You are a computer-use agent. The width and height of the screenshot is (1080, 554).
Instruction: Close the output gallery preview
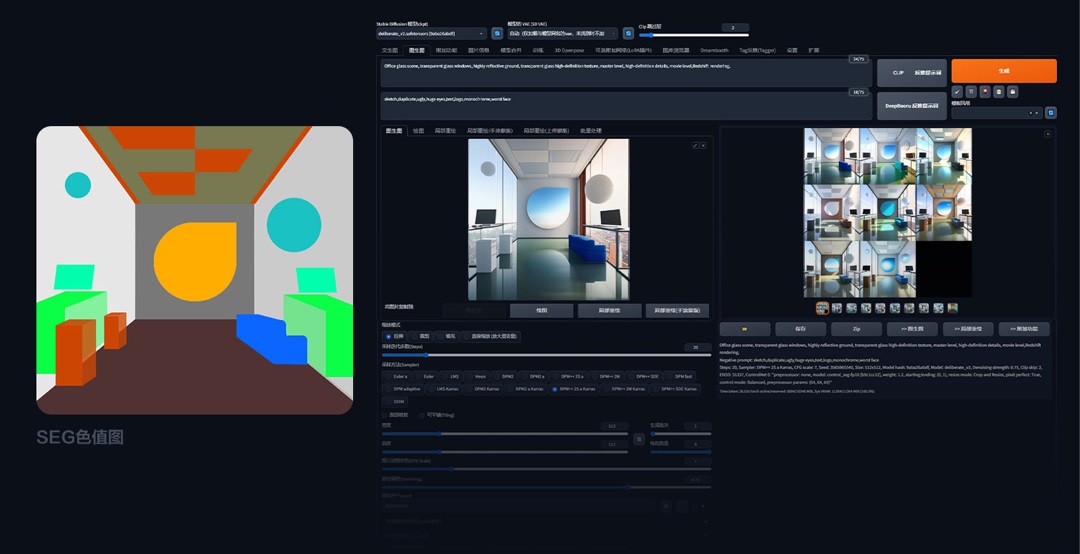pyautogui.click(x=1048, y=133)
